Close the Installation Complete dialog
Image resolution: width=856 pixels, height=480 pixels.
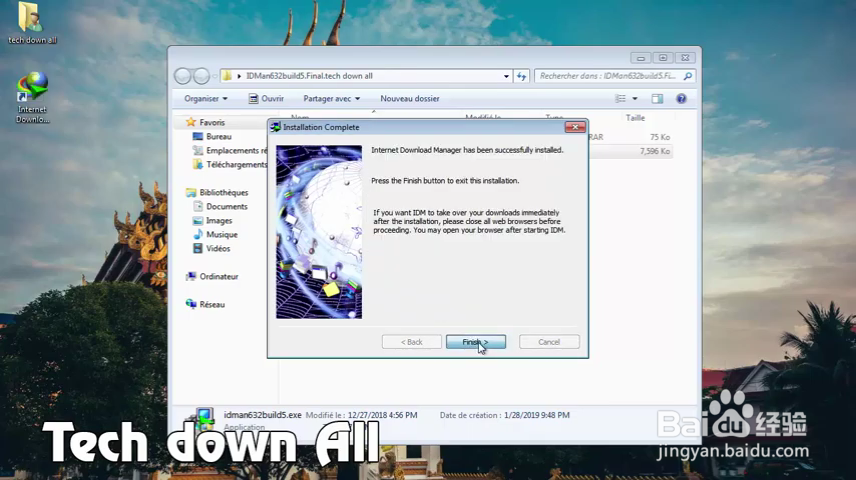click(x=575, y=127)
